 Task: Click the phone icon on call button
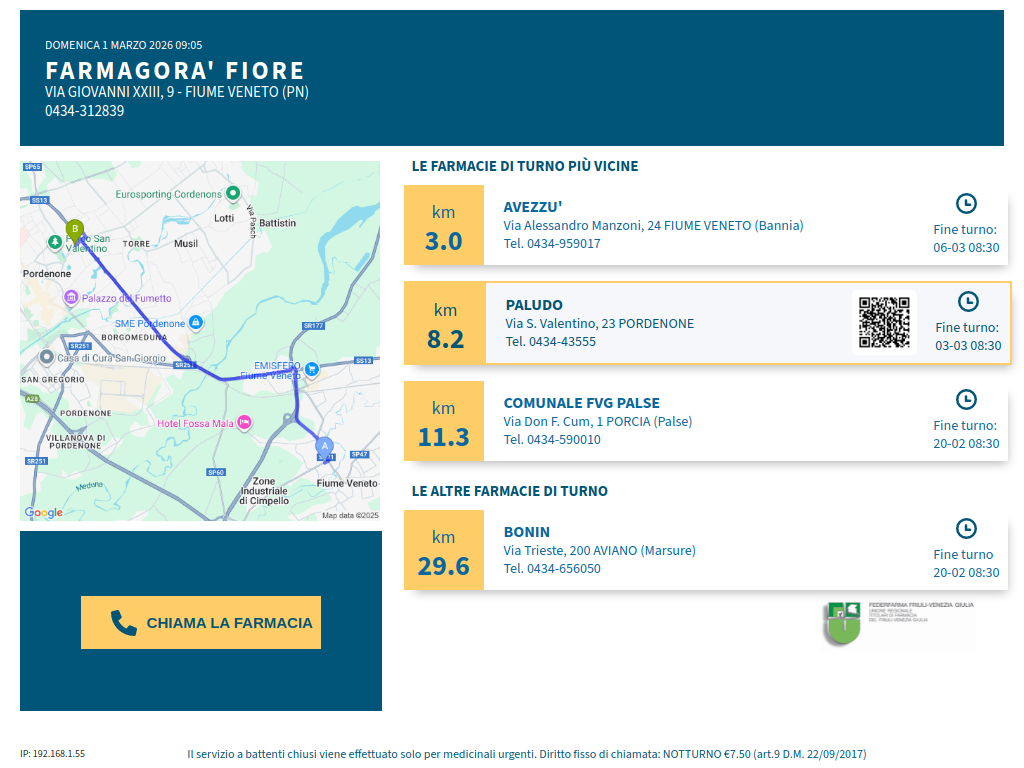(x=123, y=623)
